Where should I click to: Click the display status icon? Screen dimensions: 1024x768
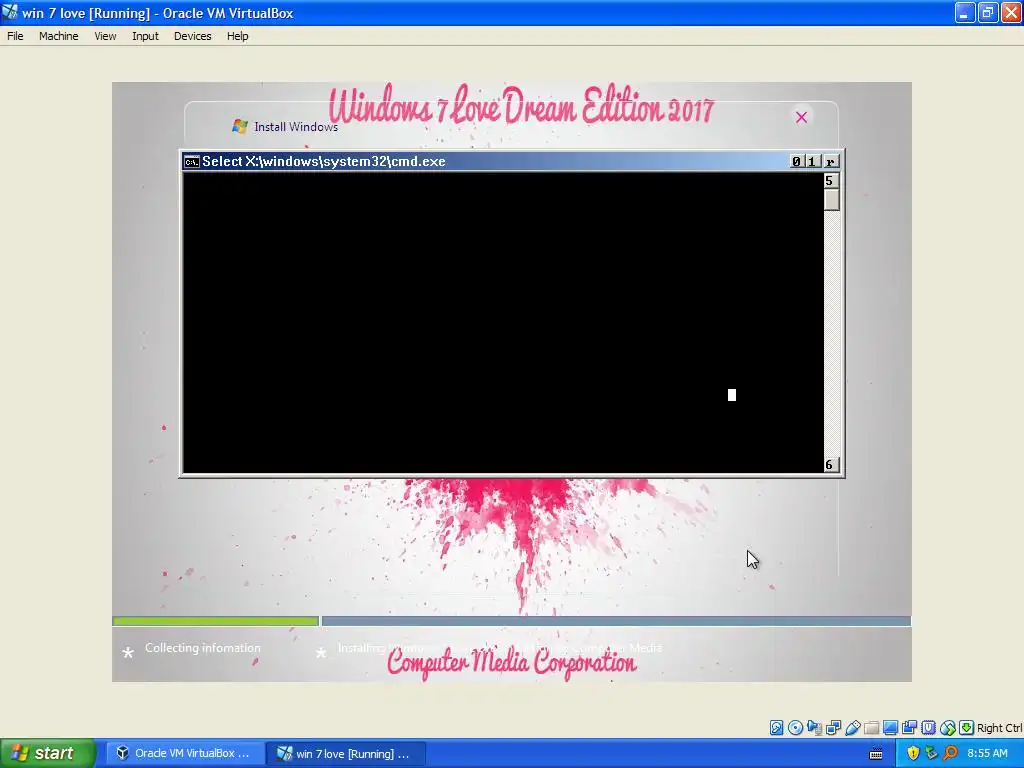coord(890,728)
